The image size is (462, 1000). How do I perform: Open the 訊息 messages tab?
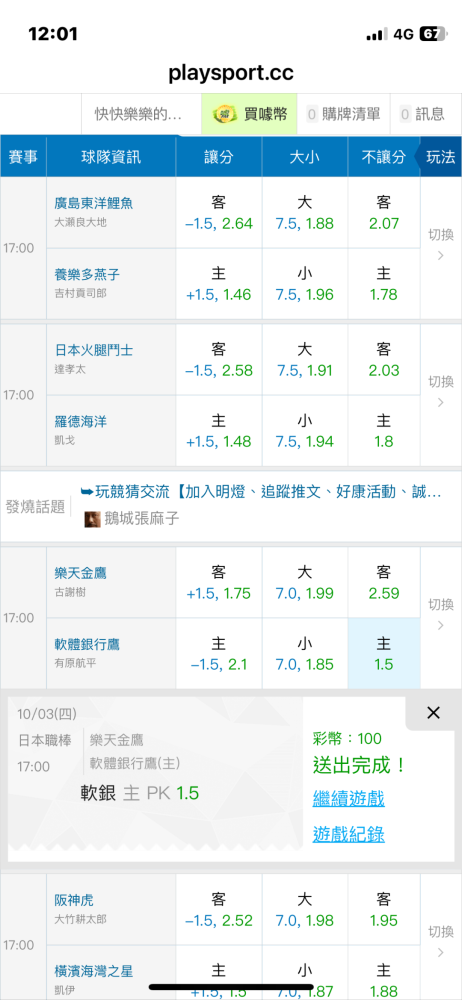pos(422,114)
